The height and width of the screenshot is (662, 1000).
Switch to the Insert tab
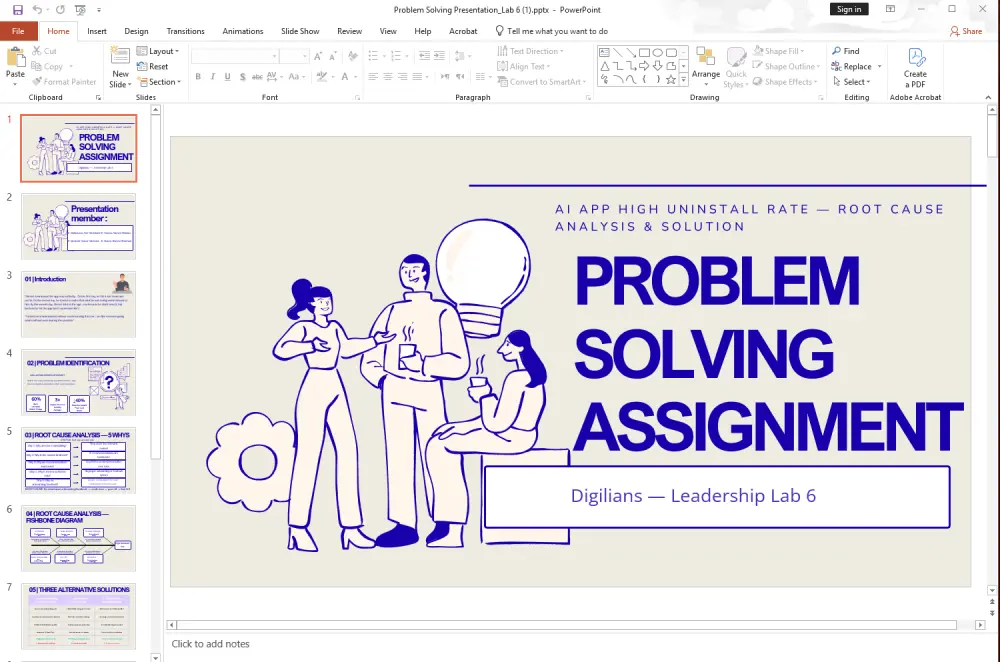pyautogui.click(x=97, y=31)
